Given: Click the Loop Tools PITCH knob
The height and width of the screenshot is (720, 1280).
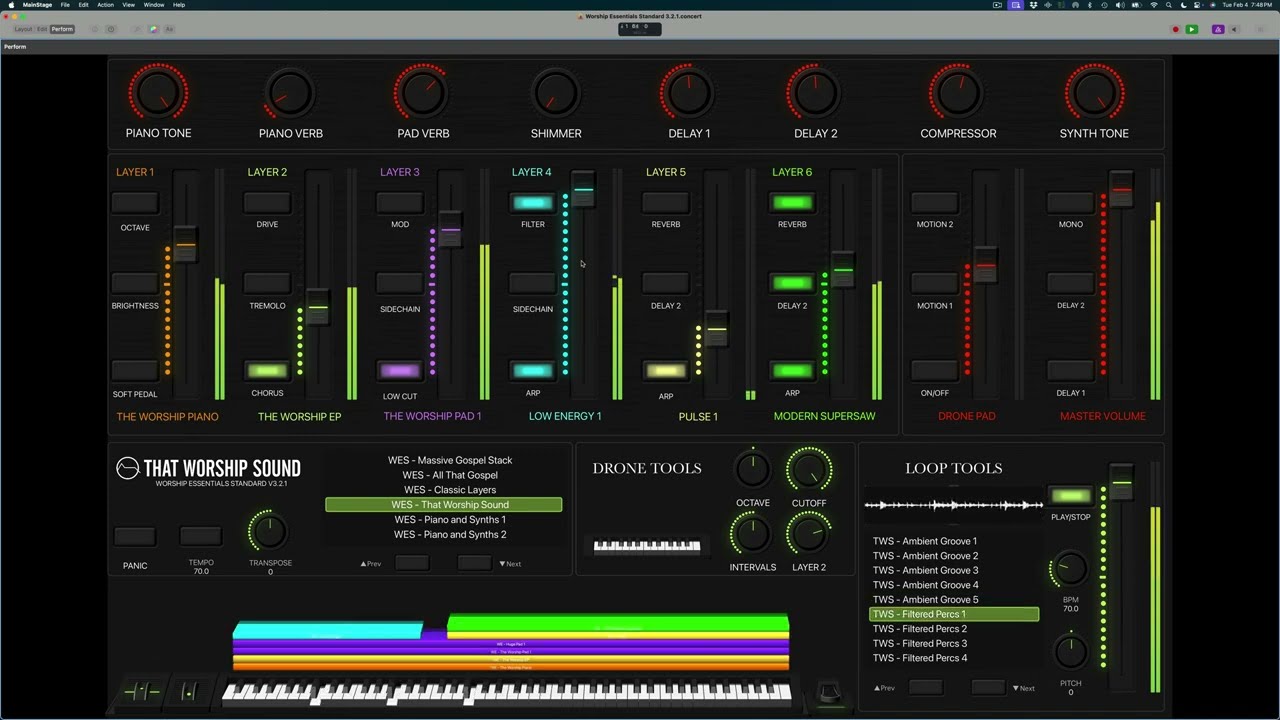Looking at the screenshot, I should tap(1070, 652).
